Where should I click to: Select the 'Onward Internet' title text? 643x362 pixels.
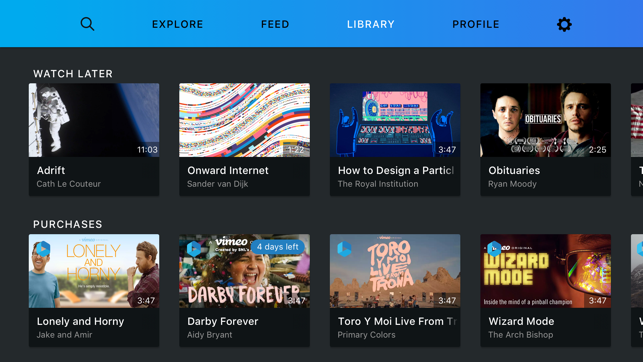(228, 171)
